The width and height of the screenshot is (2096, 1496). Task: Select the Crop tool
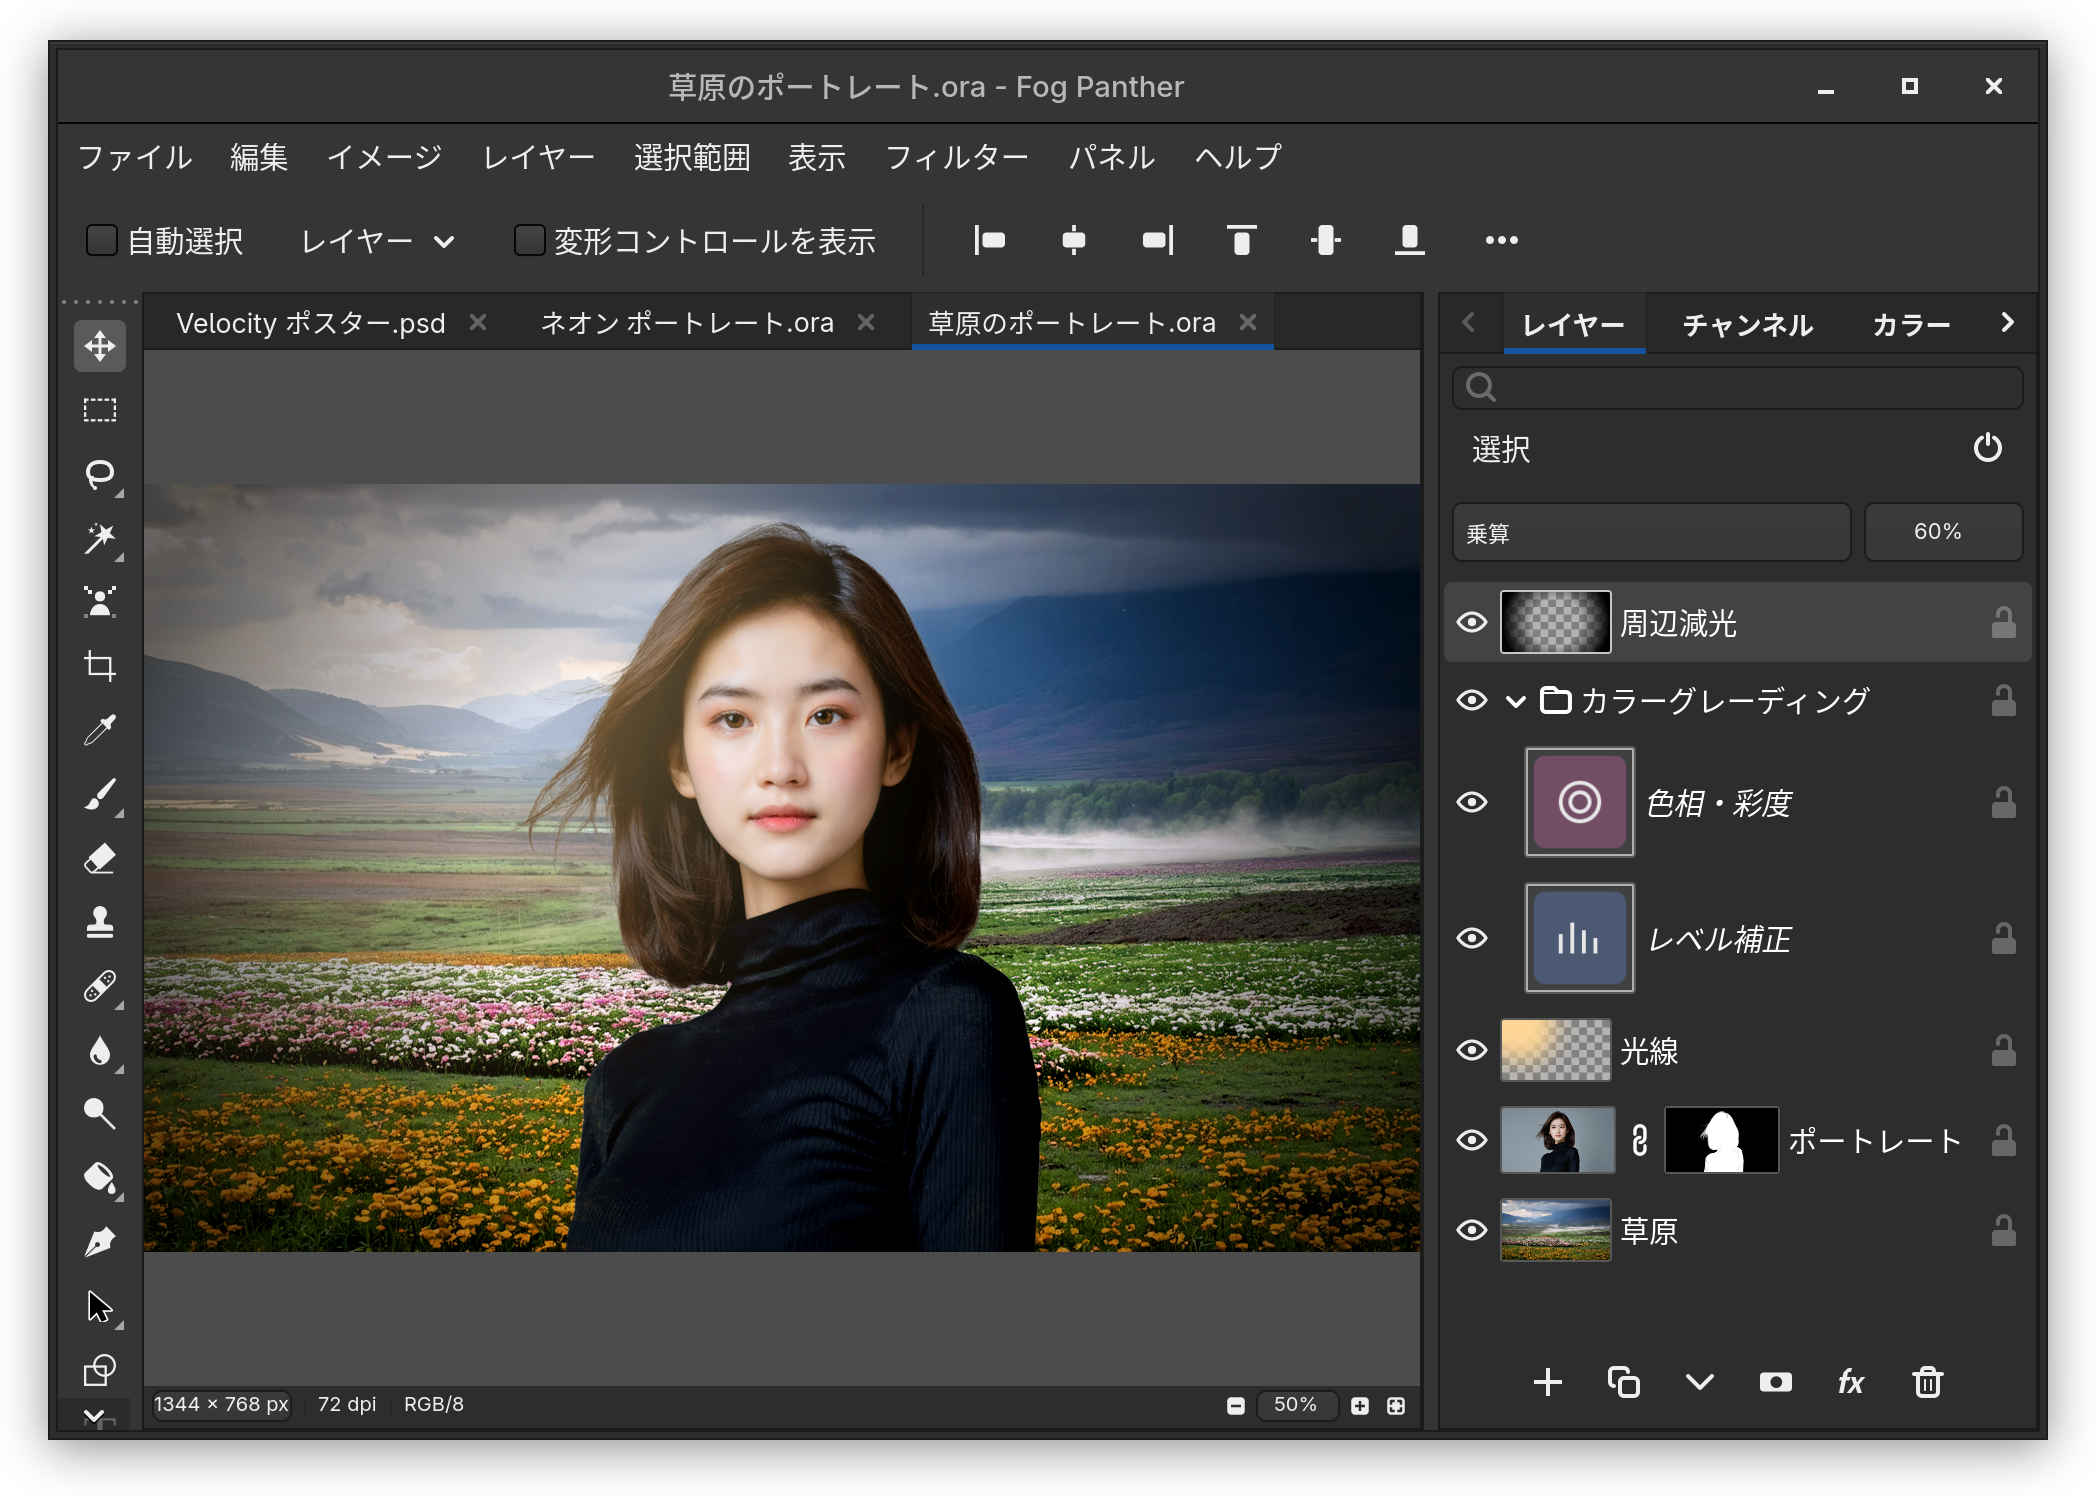click(x=100, y=666)
